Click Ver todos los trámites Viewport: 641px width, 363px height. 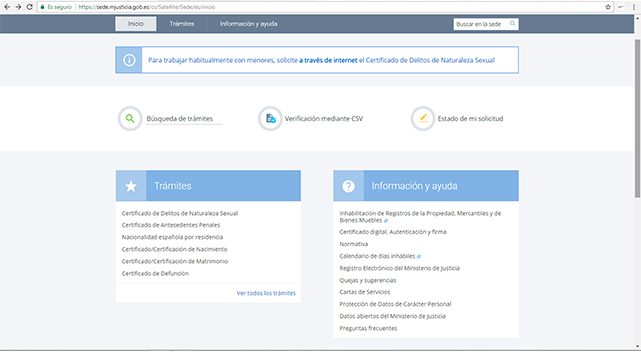pos(266,293)
